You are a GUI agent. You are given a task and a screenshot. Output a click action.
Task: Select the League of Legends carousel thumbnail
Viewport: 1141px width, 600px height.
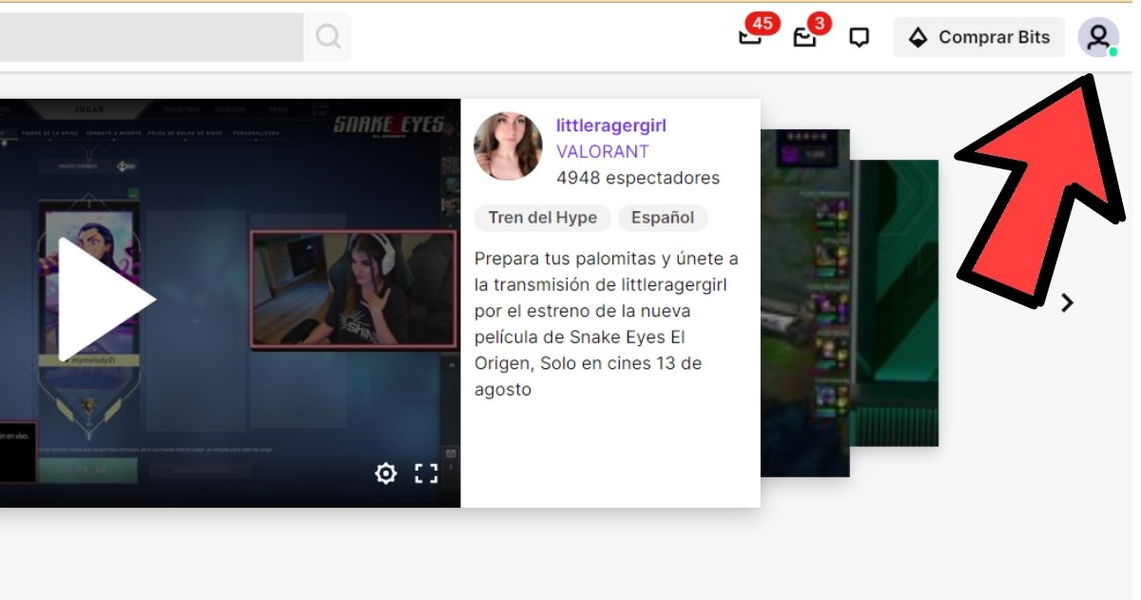tap(805, 303)
